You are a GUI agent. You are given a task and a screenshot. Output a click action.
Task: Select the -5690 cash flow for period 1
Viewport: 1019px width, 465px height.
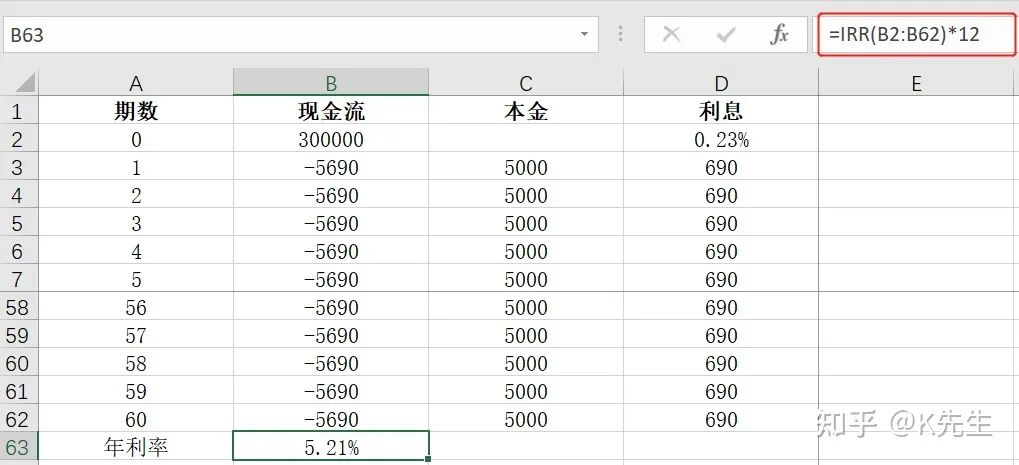click(x=331, y=167)
